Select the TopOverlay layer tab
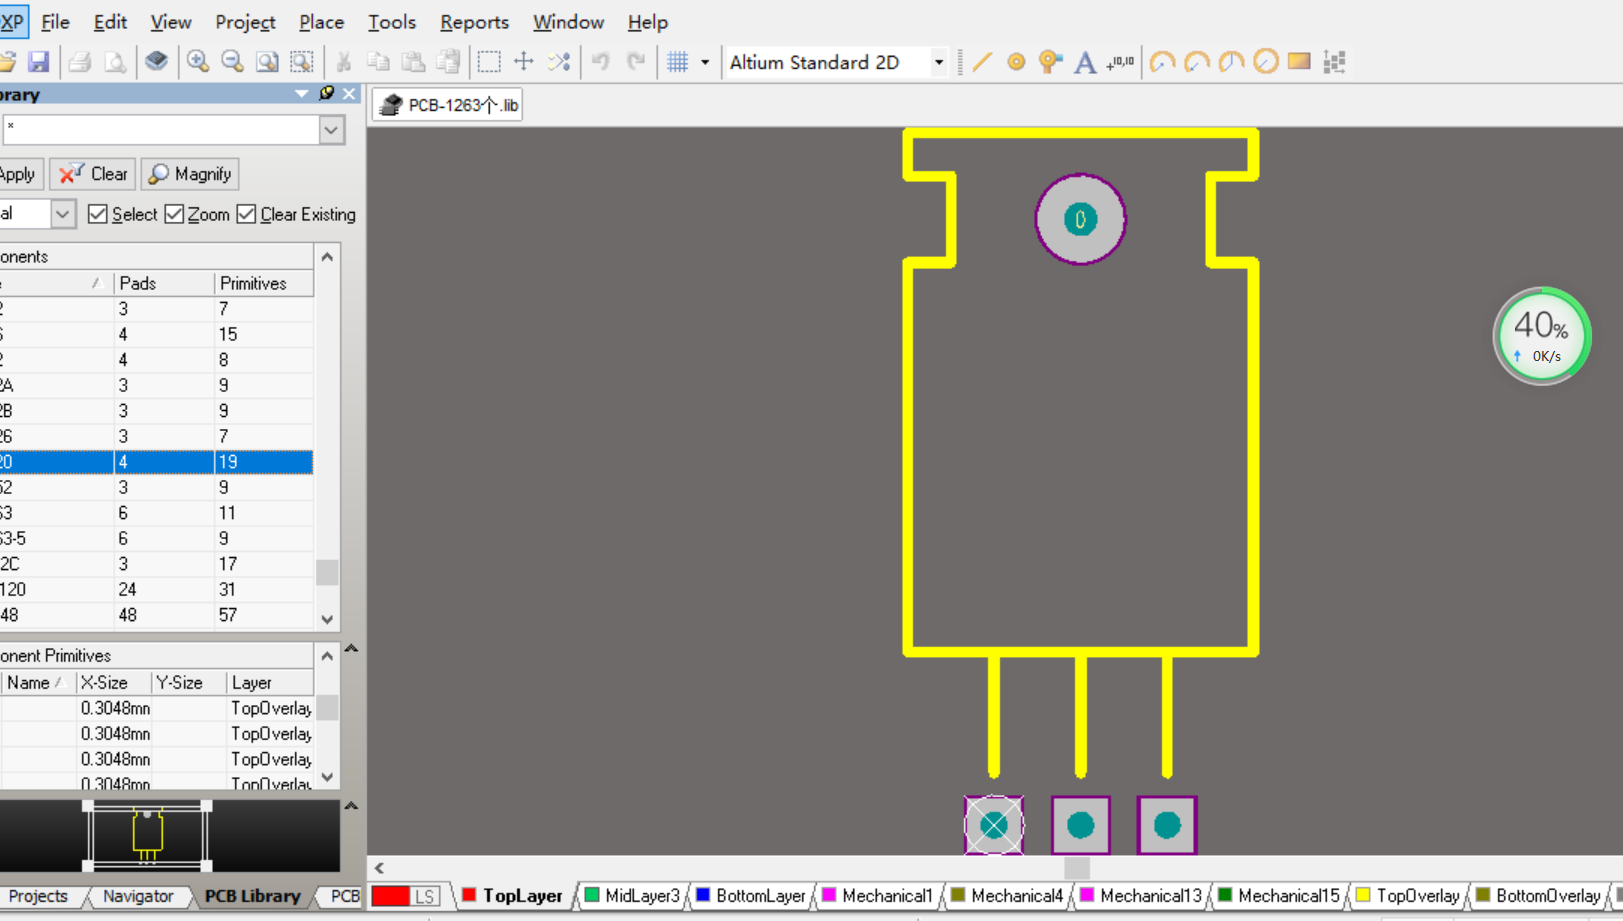Screen dimensions: 1623x921 tap(1408, 896)
